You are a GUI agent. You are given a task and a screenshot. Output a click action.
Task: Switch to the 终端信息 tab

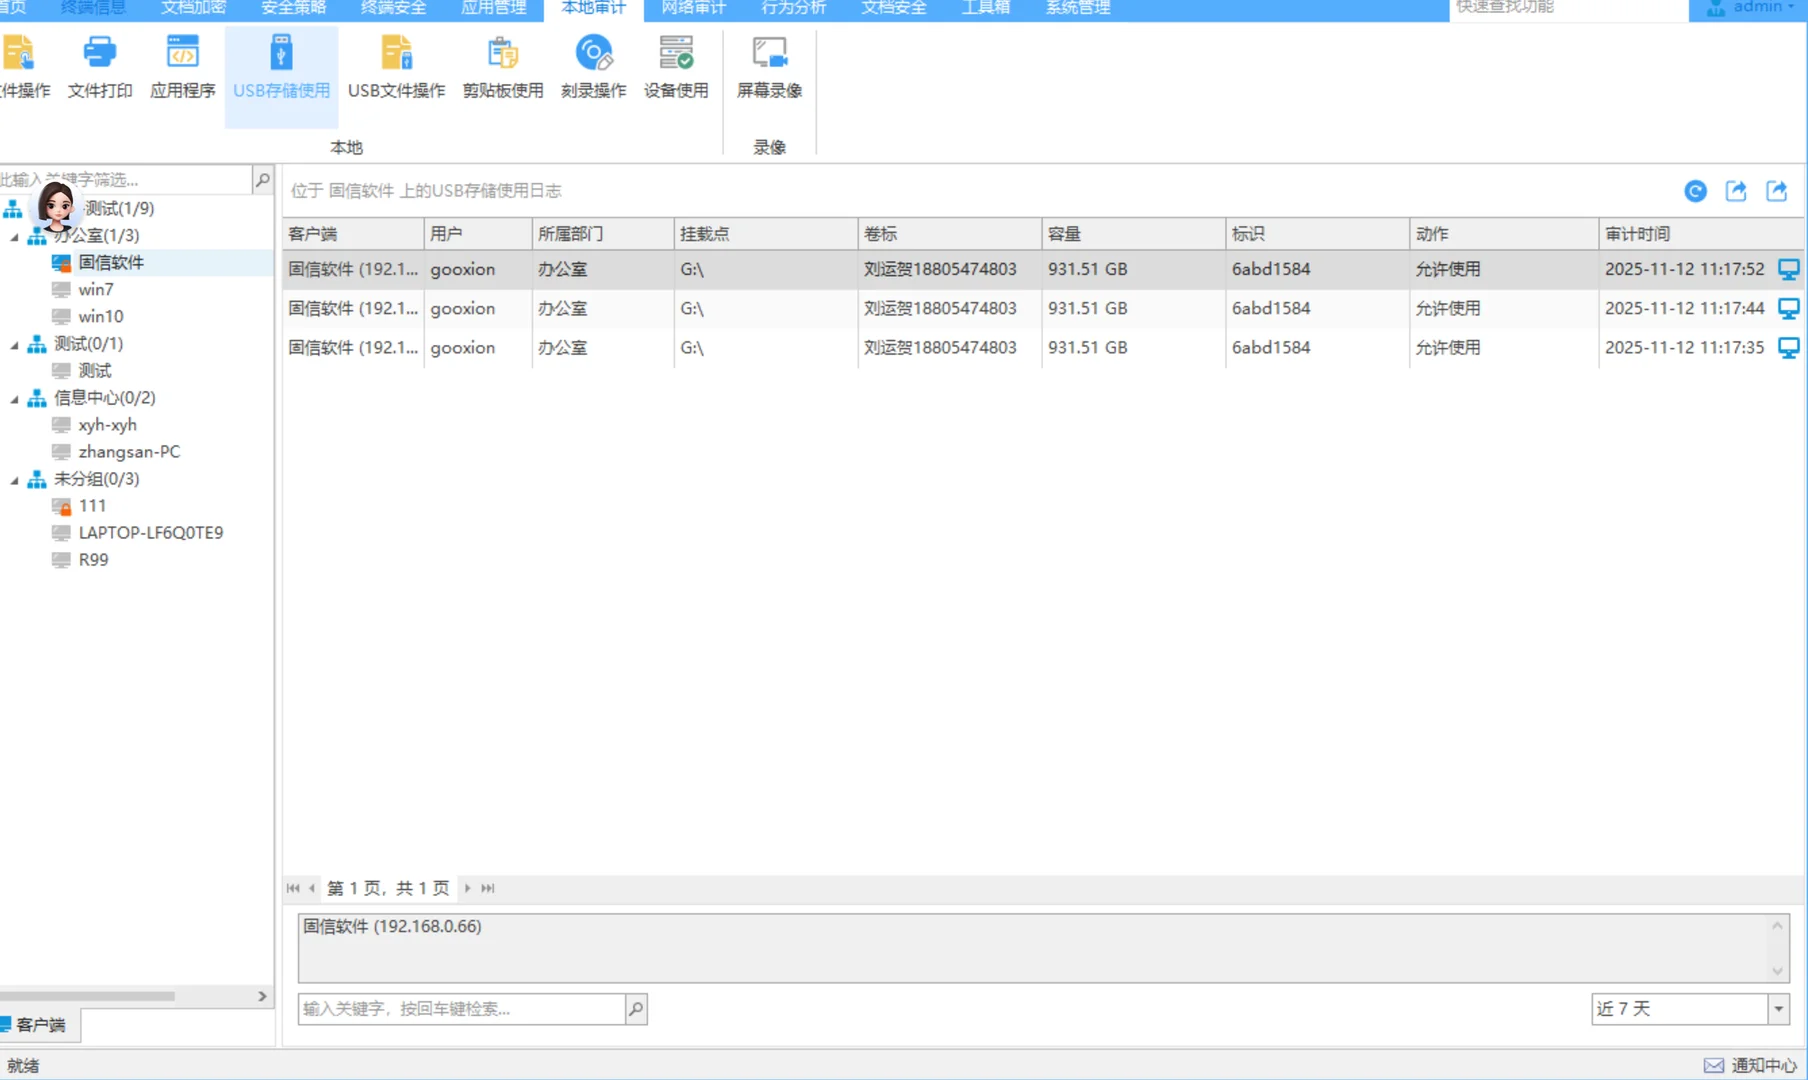point(93,8)
